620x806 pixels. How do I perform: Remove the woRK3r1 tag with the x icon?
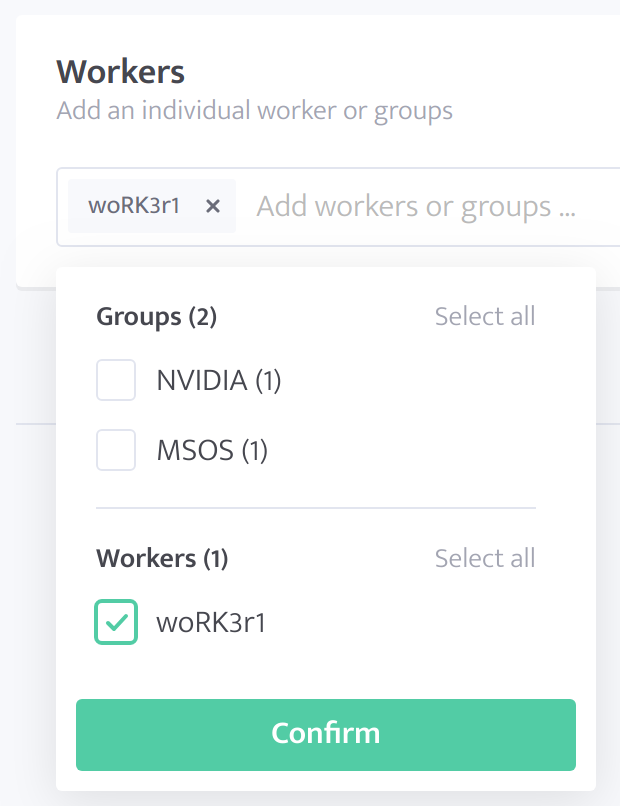coord(213,206)
